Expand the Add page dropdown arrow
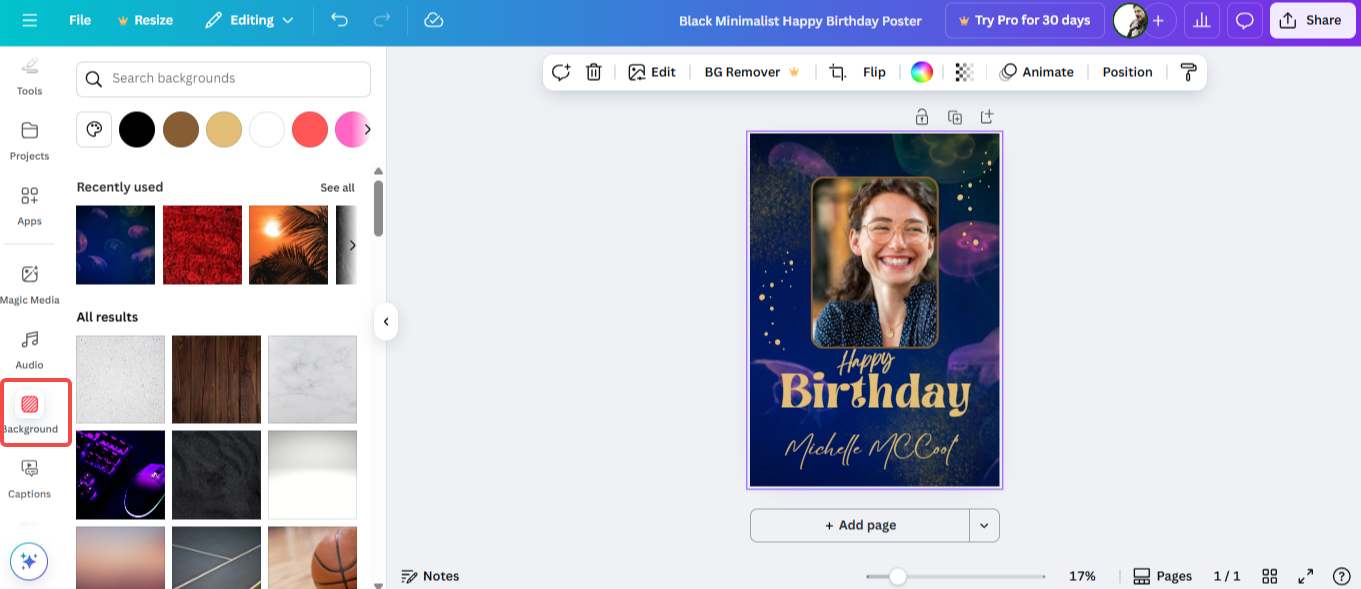 point(984,525)
